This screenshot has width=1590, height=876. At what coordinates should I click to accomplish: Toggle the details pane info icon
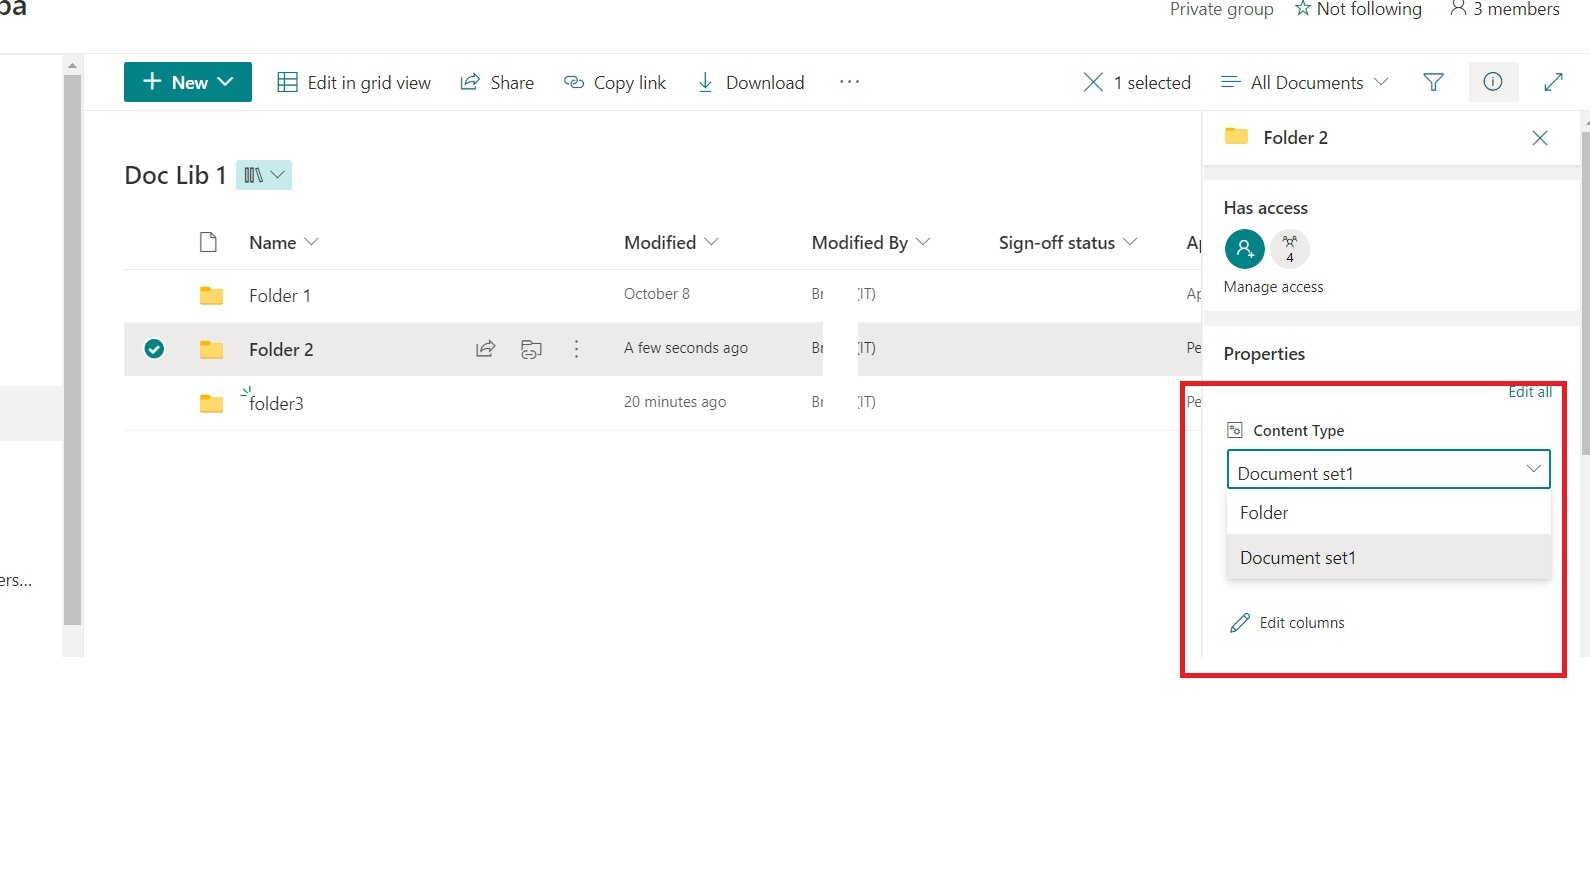1493,82
